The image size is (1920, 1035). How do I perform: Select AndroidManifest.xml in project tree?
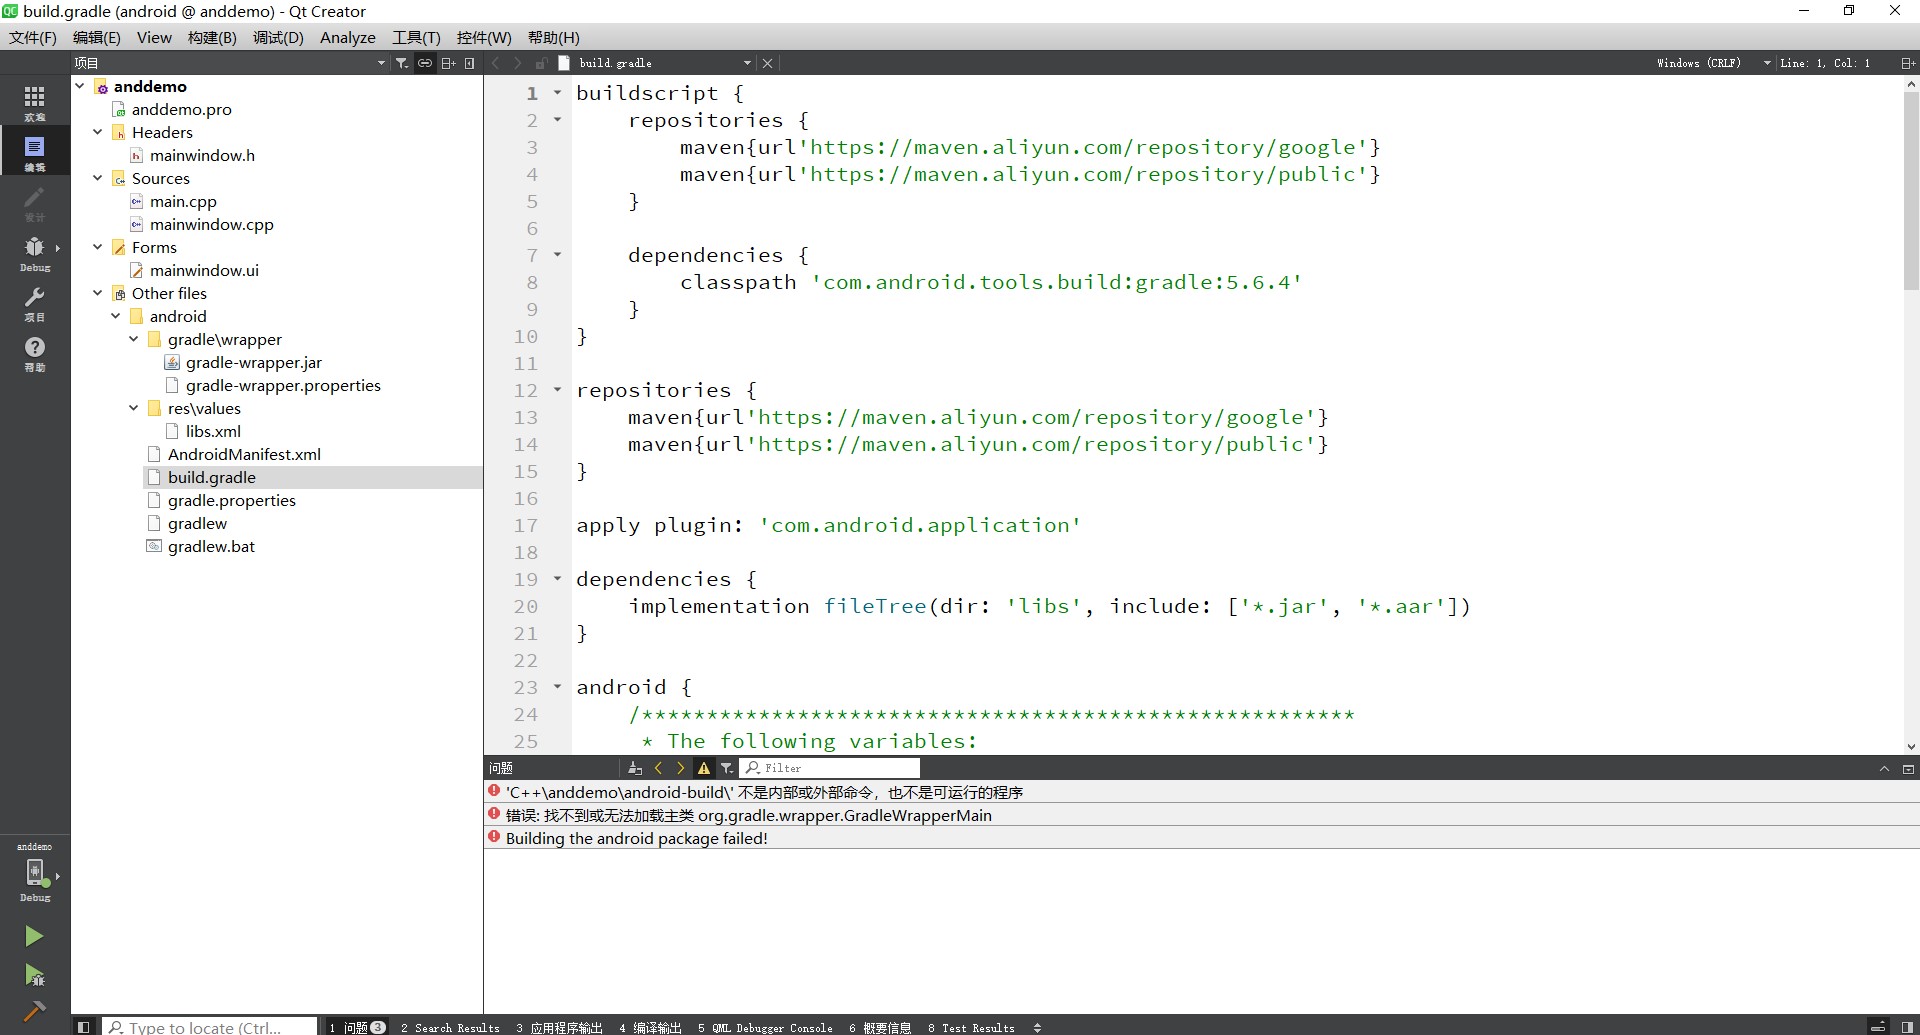[244, 454]
